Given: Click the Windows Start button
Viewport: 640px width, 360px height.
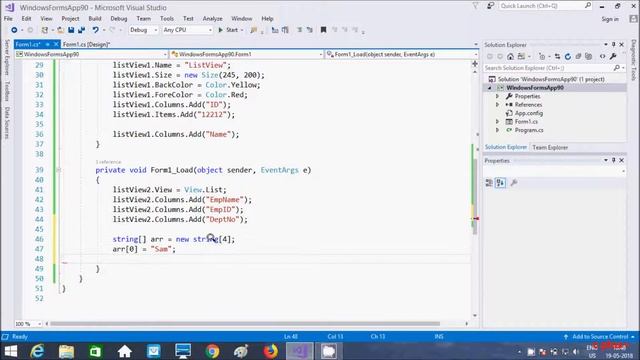Looking at the screenshot, I should pyautogui.click(x=11, y=351).
